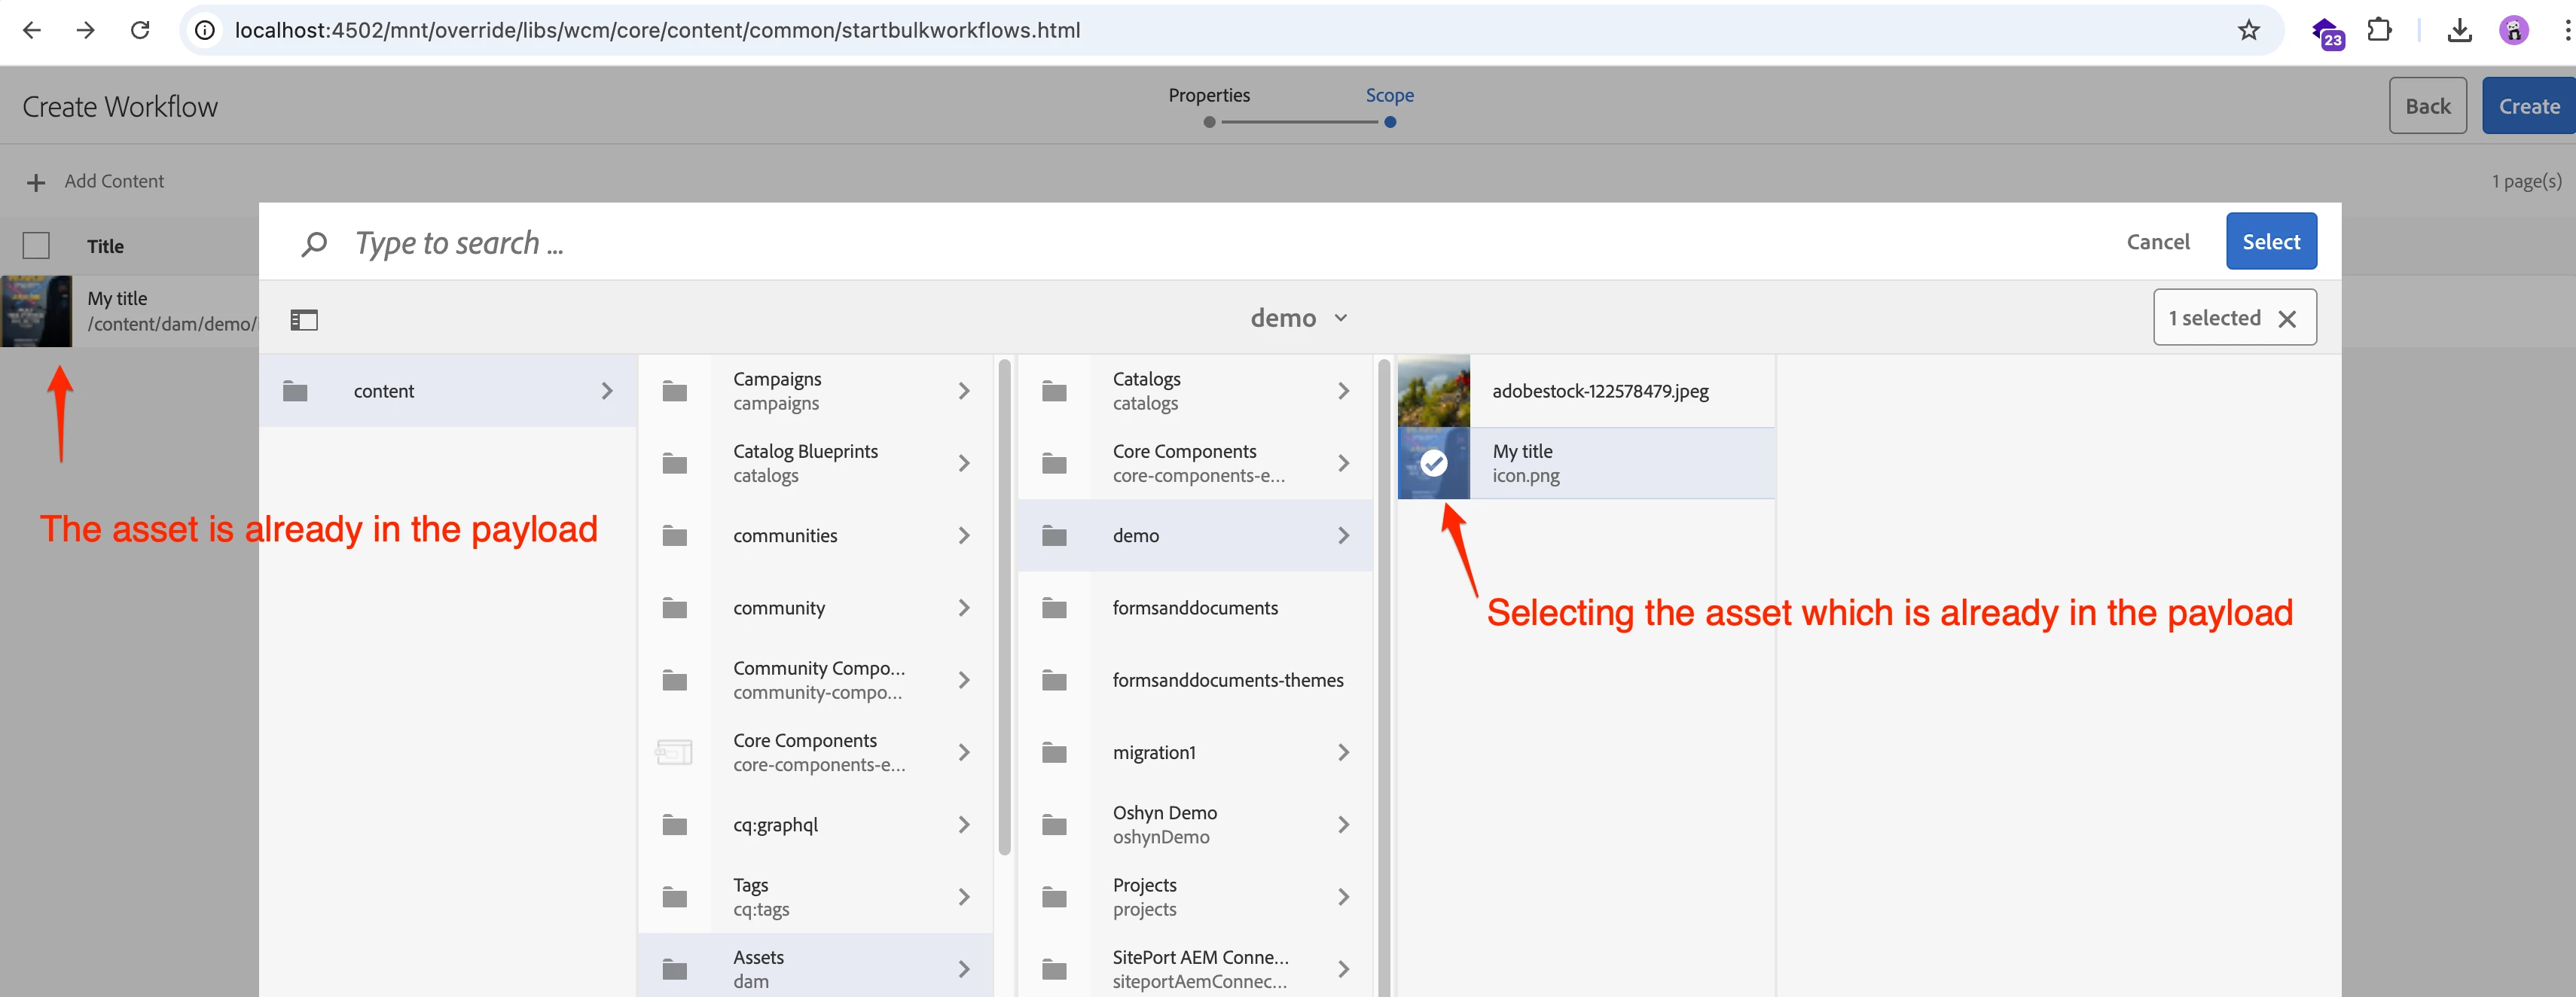
Task: Expand the migration1 folder chevron
Action: 1343,752
